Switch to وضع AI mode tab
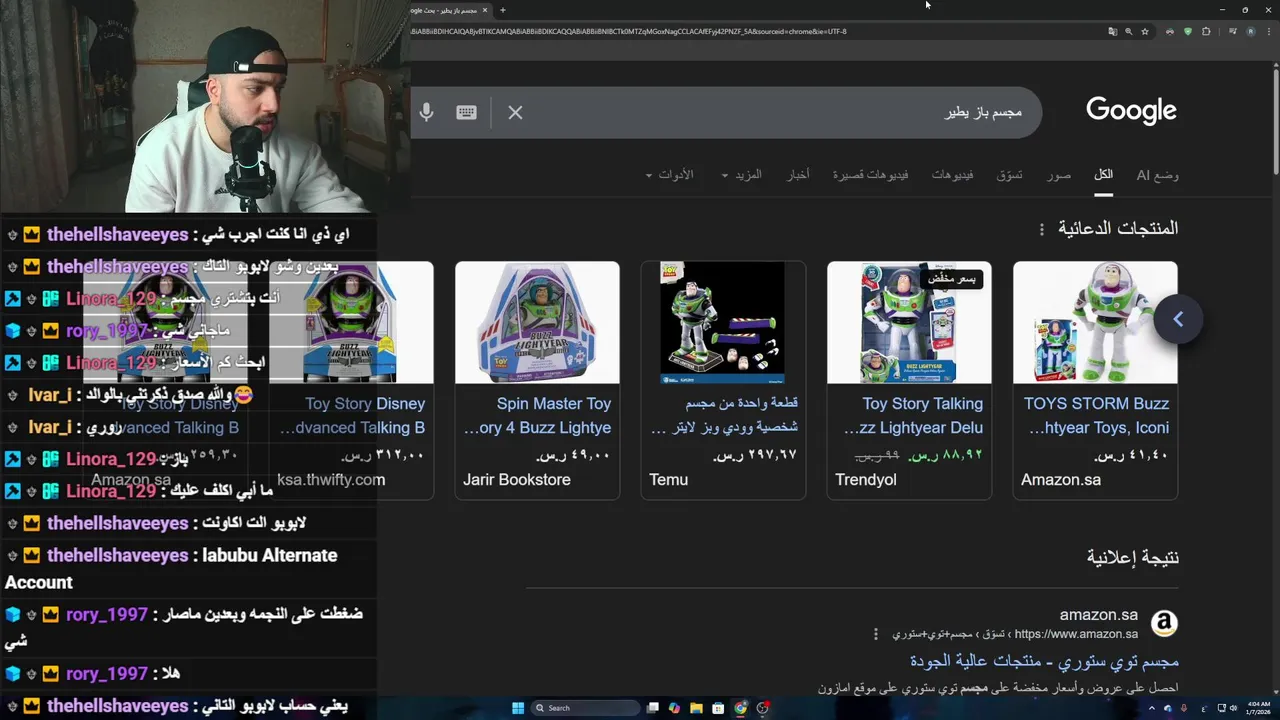 1158,175
